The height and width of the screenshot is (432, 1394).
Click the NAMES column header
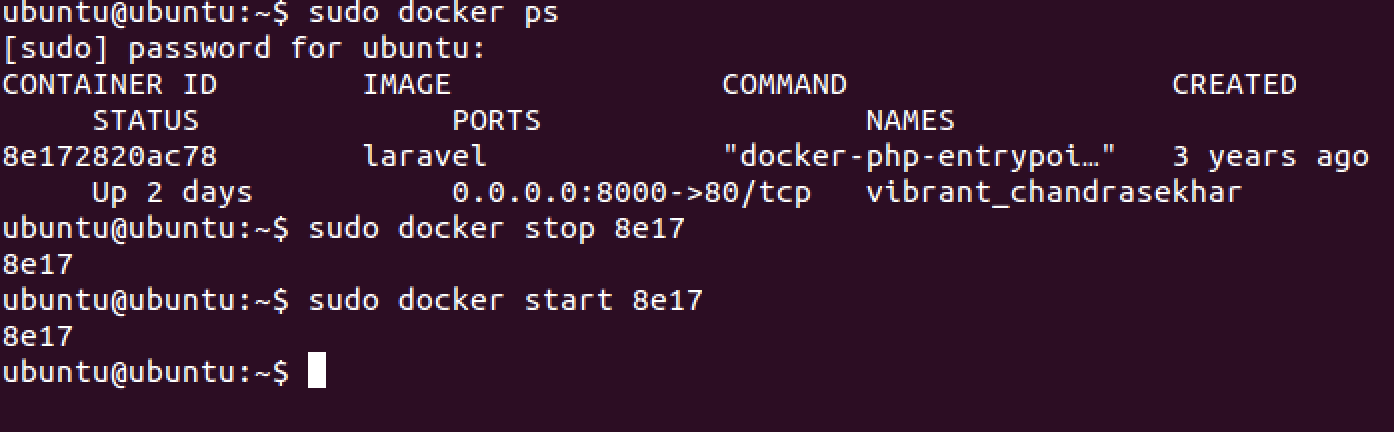coord(910,120)
